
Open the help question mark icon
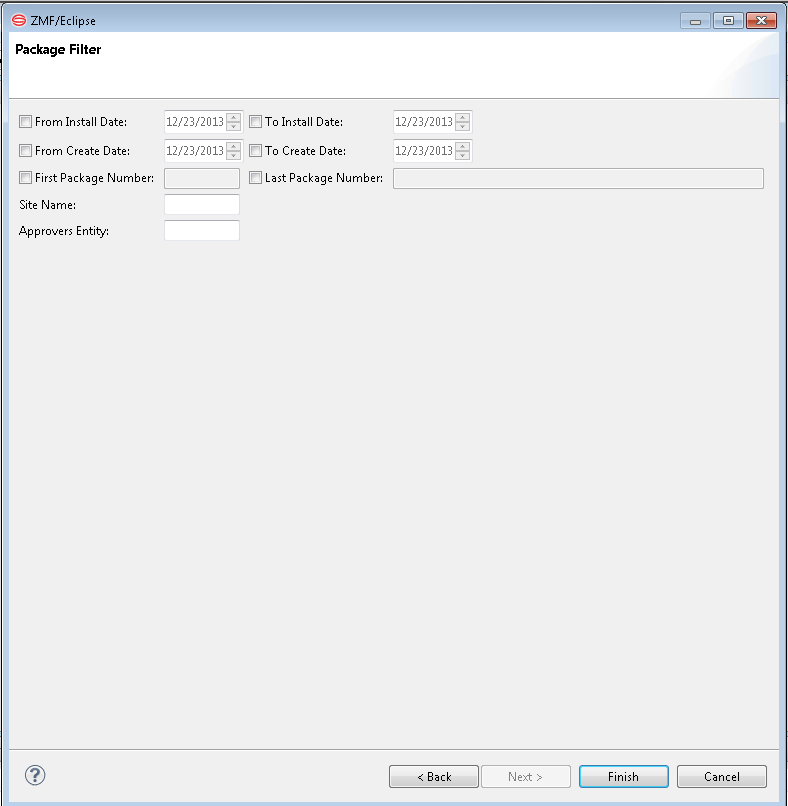click(35, 776)
